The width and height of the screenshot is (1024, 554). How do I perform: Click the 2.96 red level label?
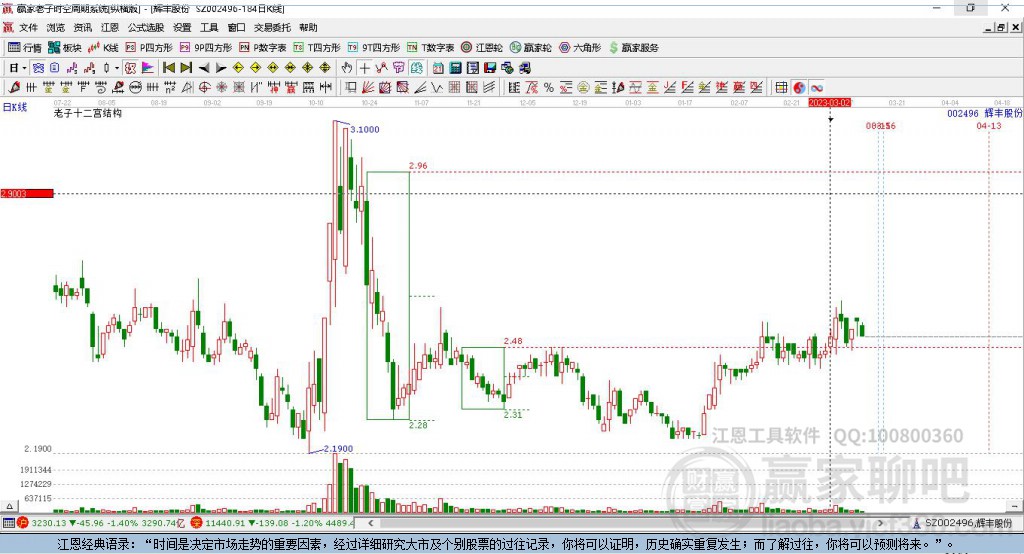tap(418, 166)
